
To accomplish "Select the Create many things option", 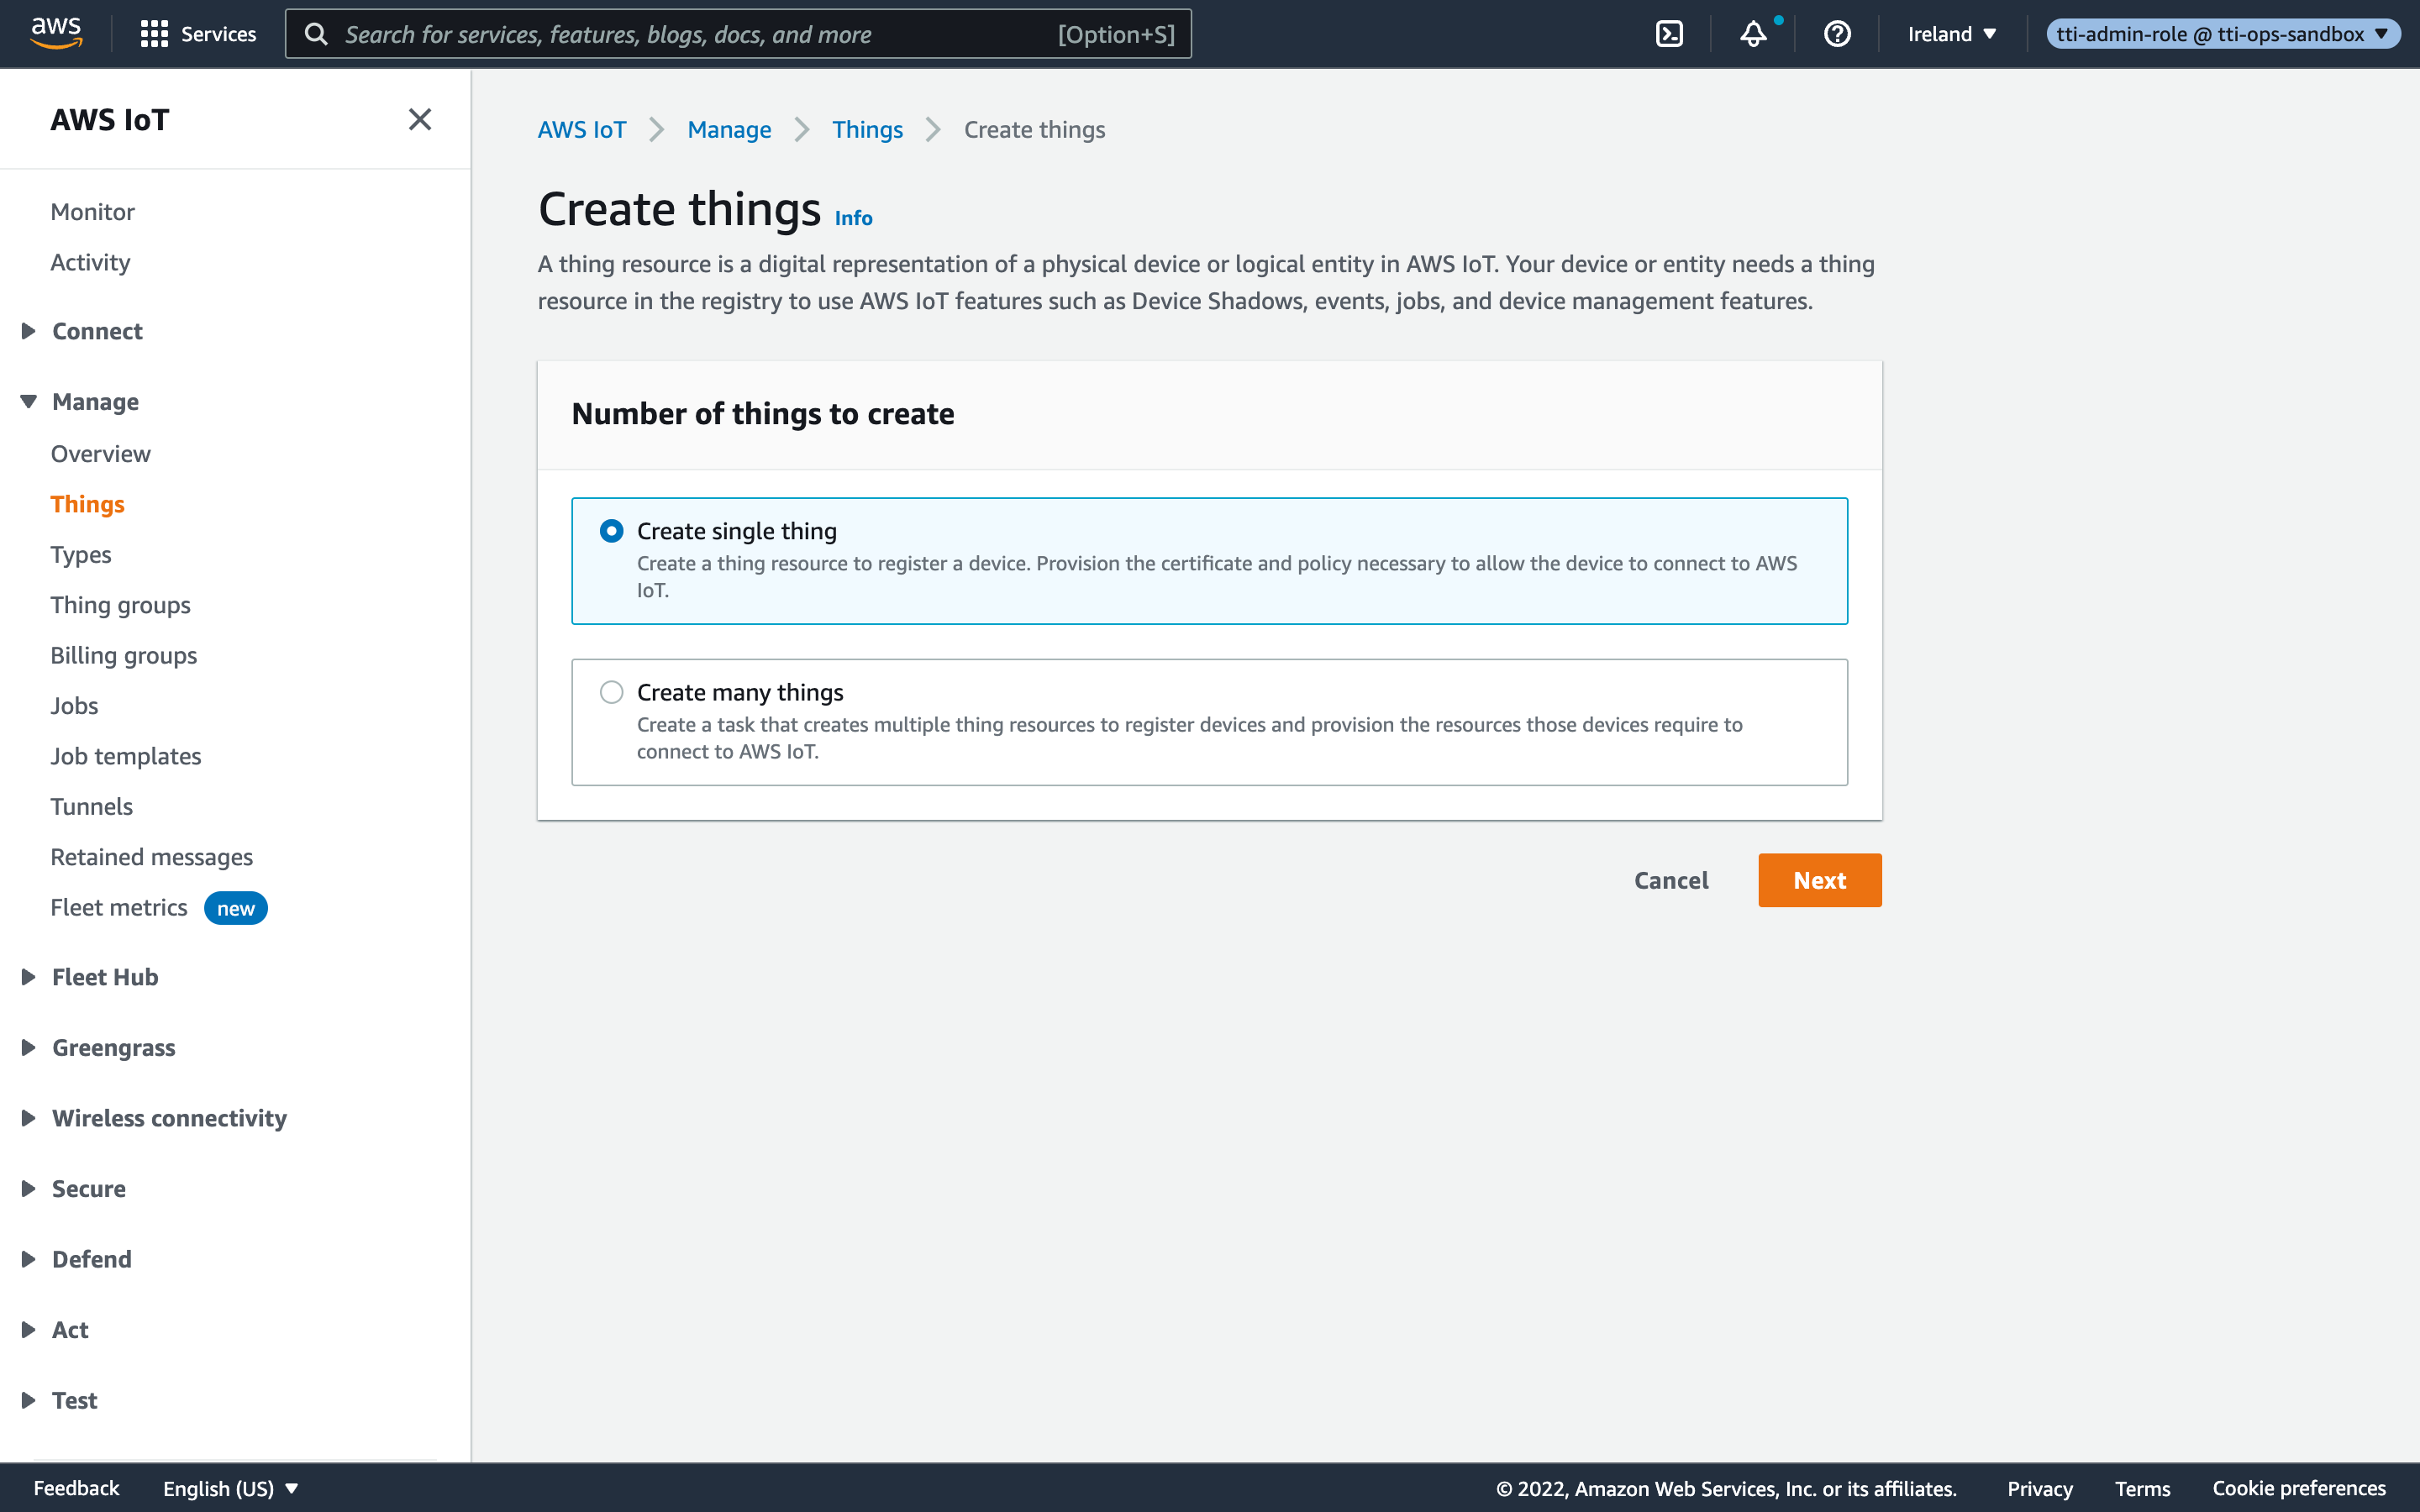I will (611, 691).
